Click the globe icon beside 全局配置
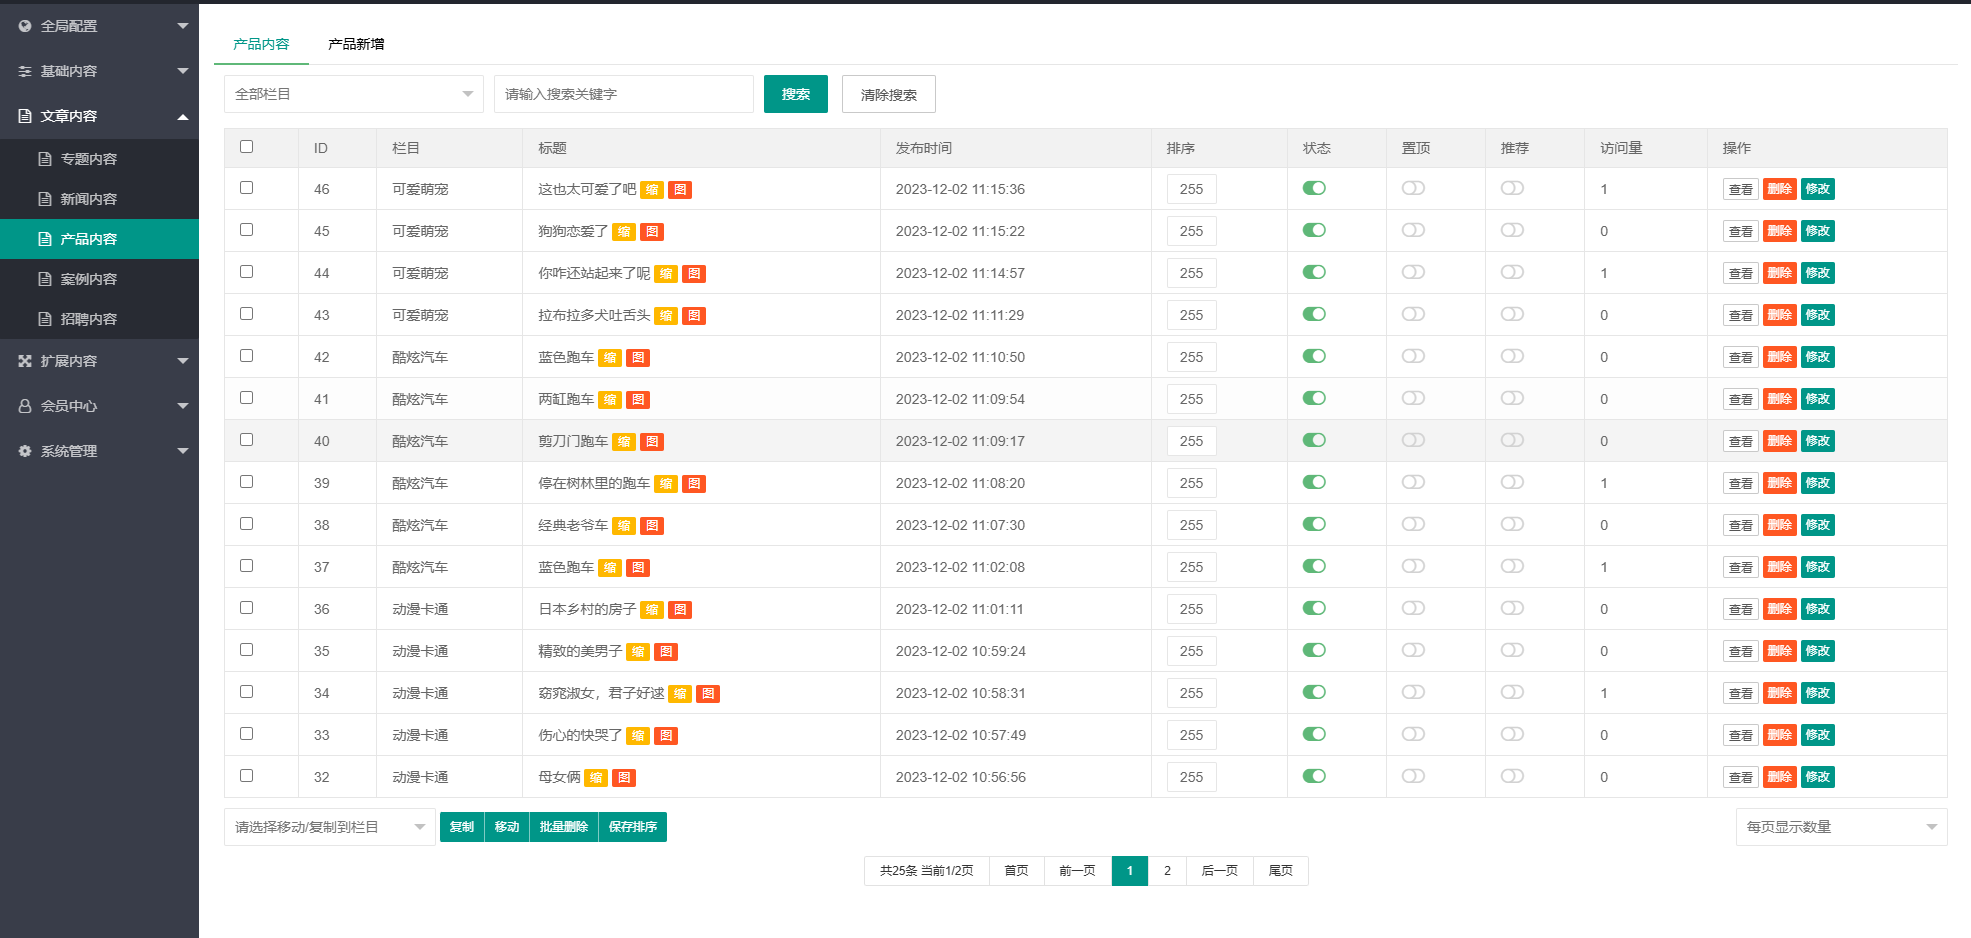This screenshot has width=1971, height=938. (25, 26)
